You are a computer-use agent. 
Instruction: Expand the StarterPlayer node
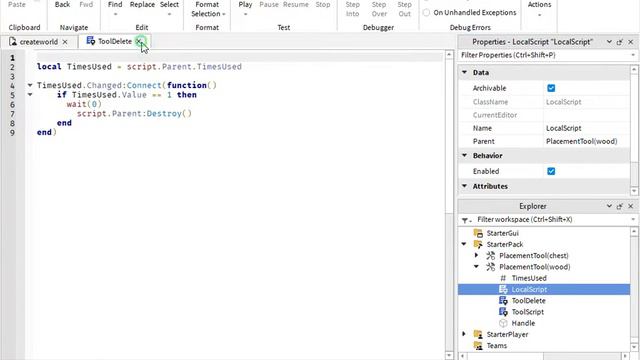464,334
